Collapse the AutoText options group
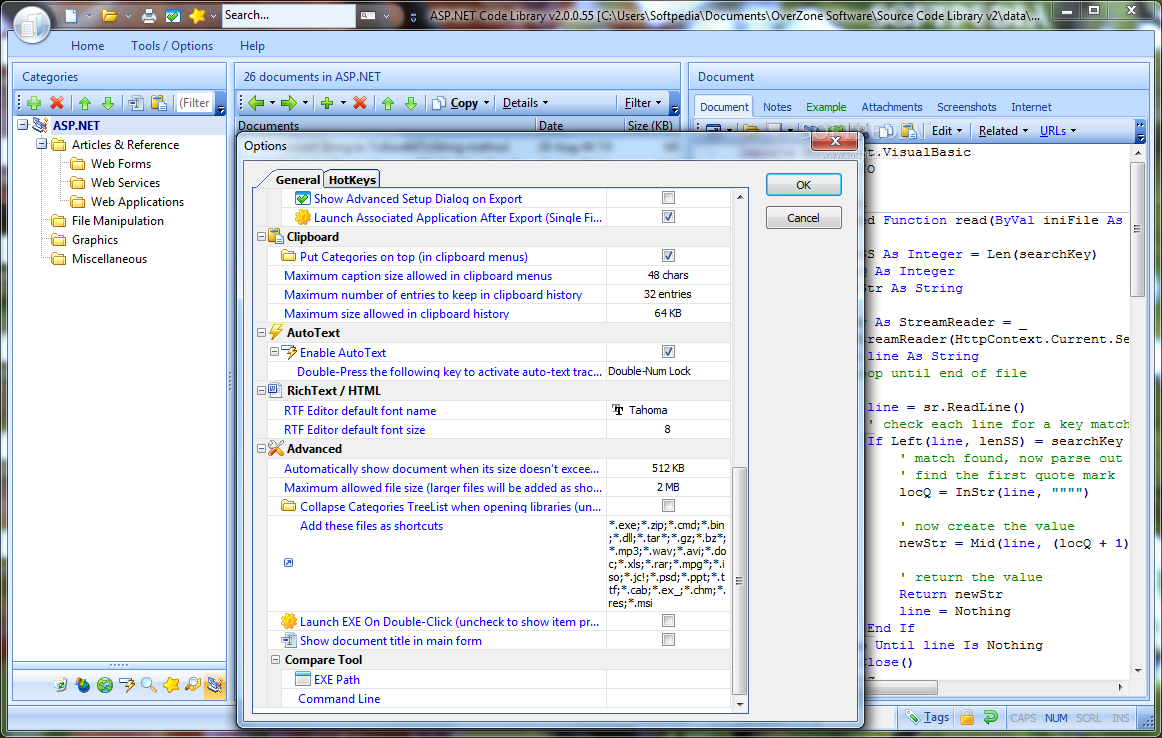This screenshot has width=1162, height=738. [262, 333]
